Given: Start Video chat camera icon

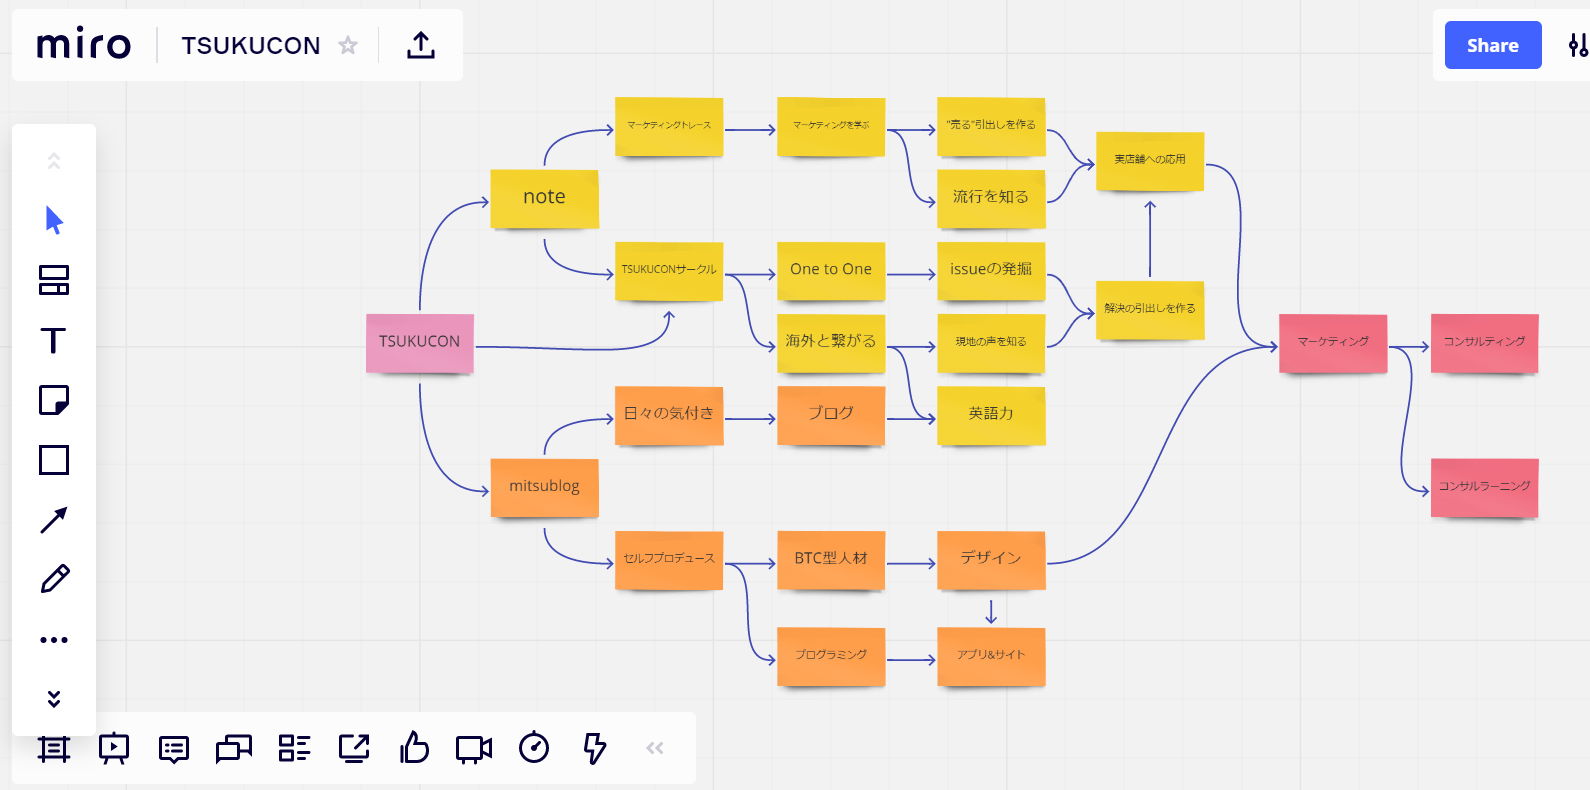Looking at the screenshot, I should (x=474, y=749).
